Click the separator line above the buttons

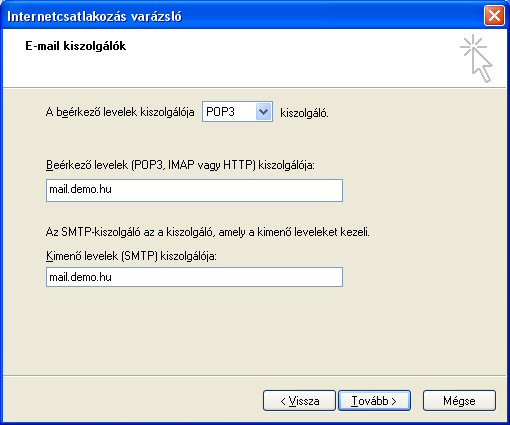(x=255, y=376)
